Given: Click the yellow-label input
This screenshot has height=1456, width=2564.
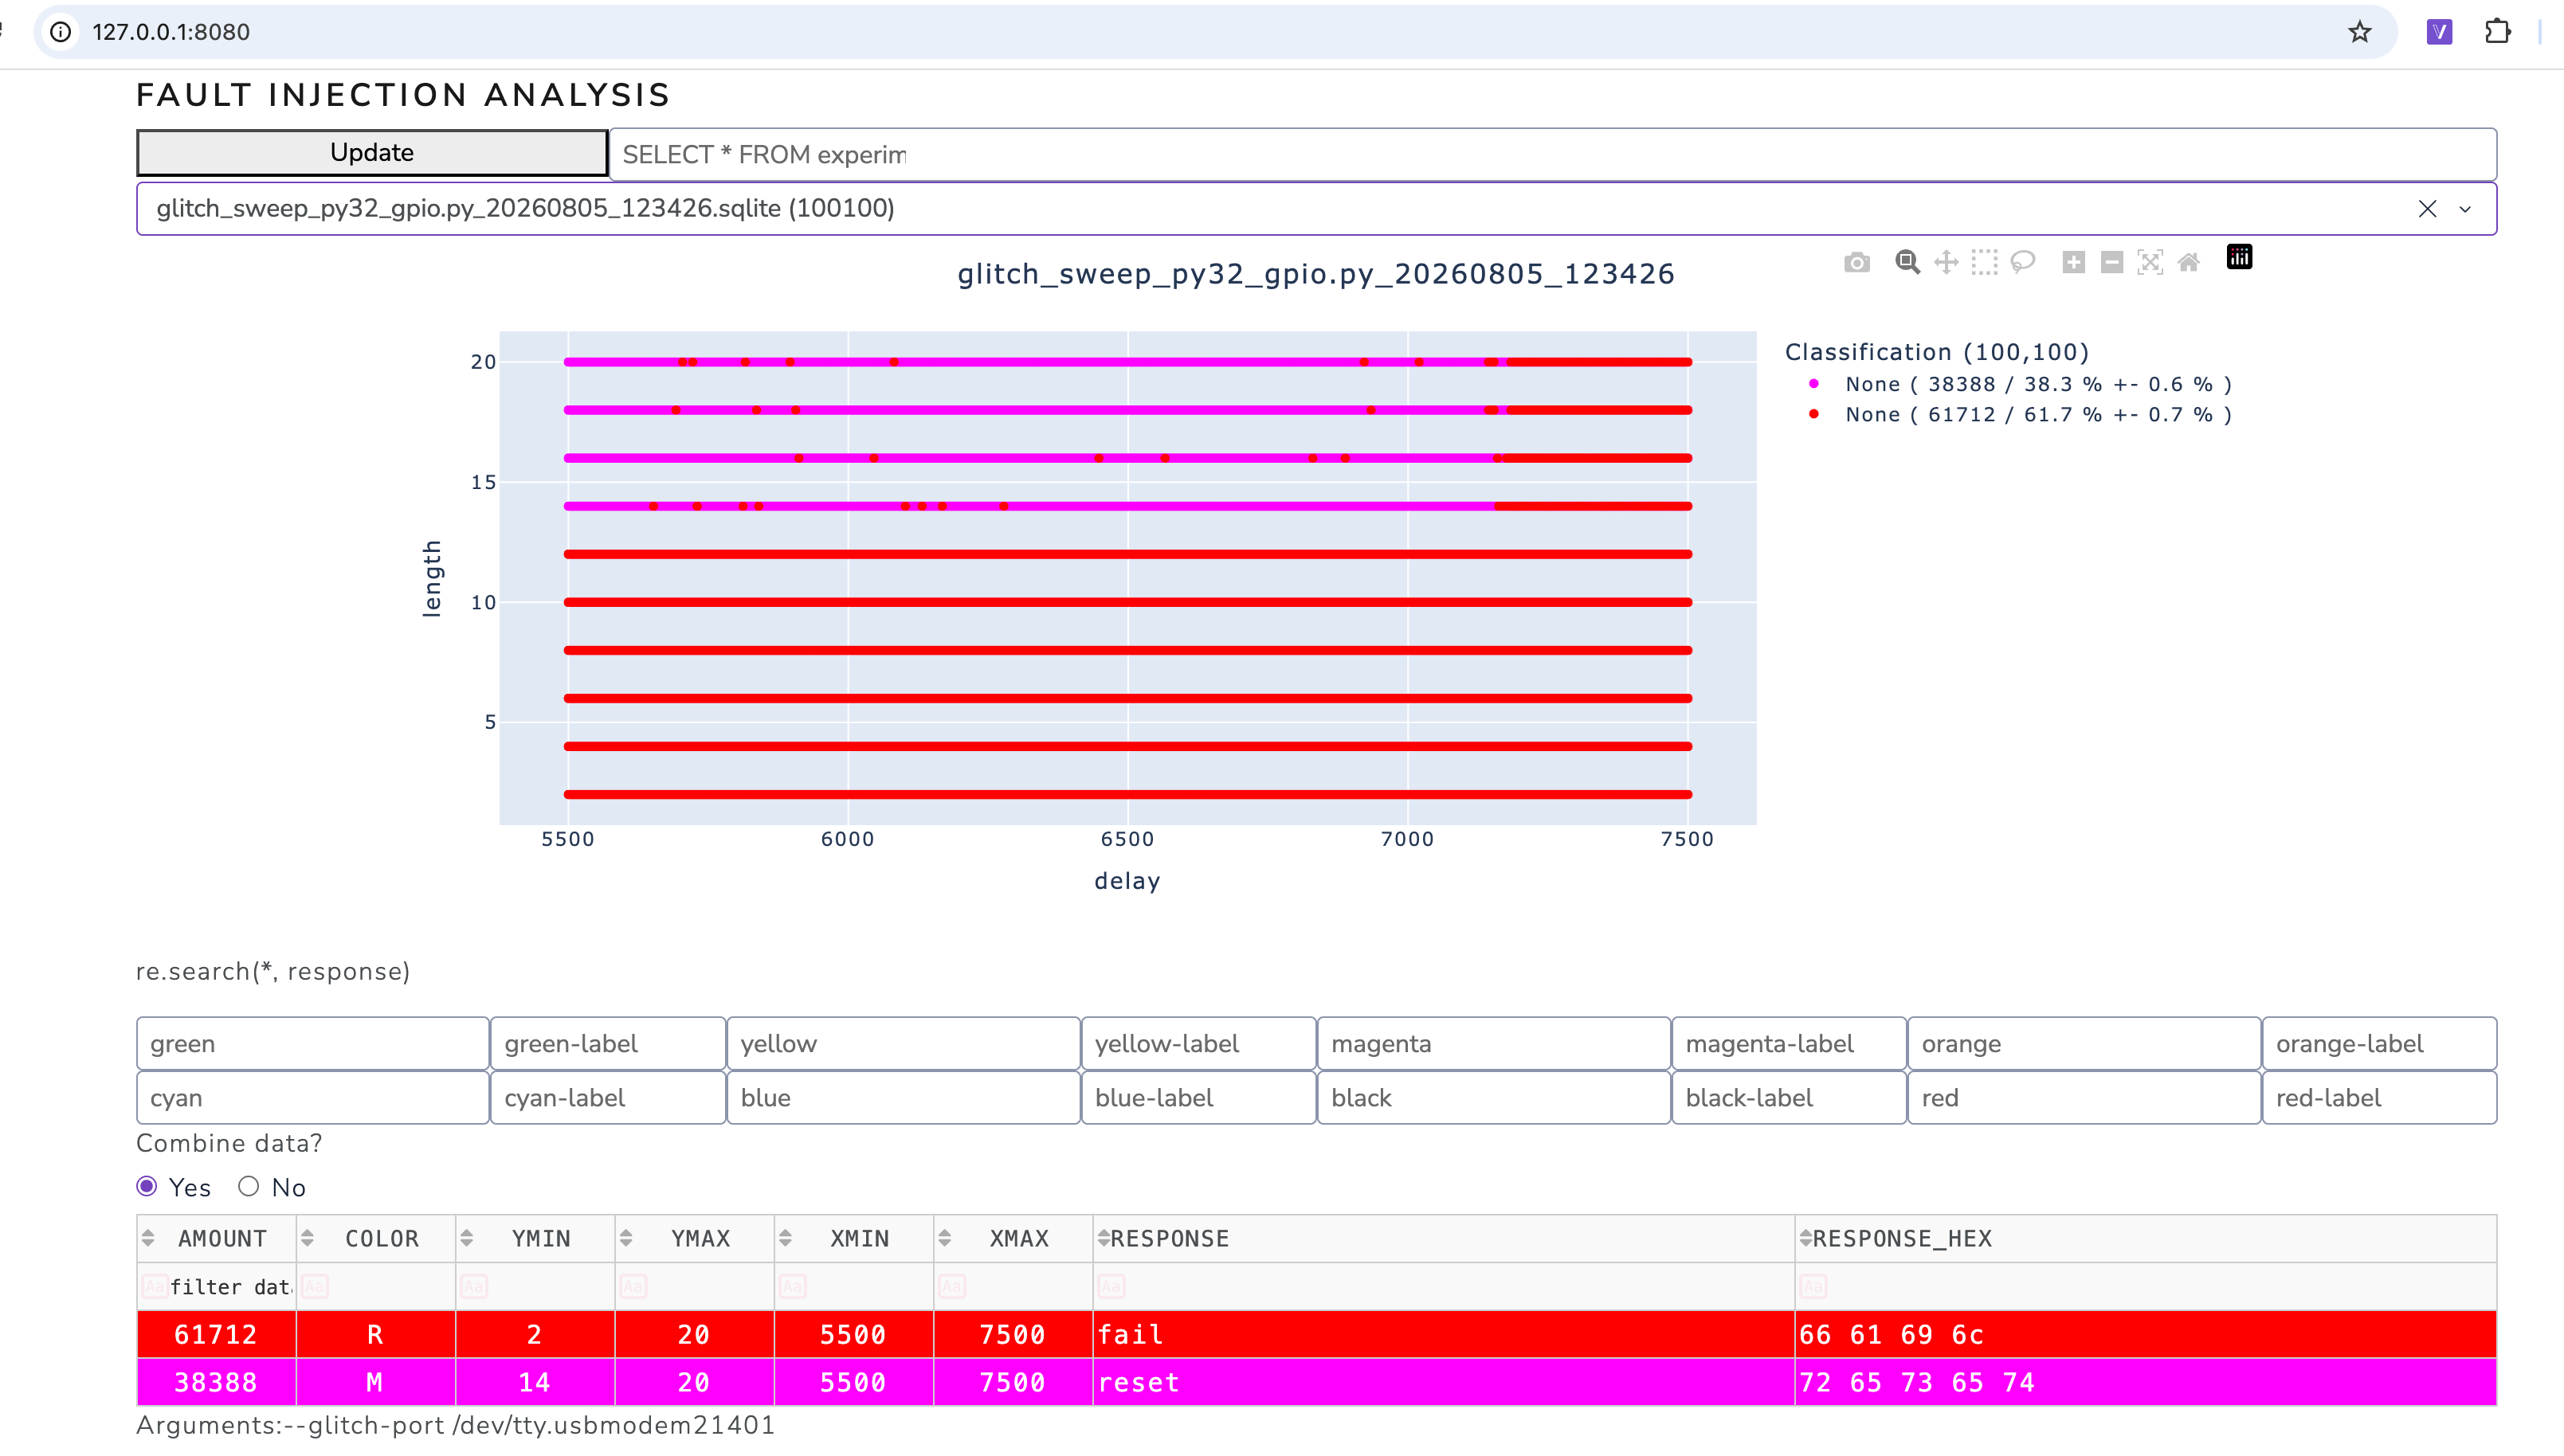Looking at the screenshot, I should (1198, 1043).
